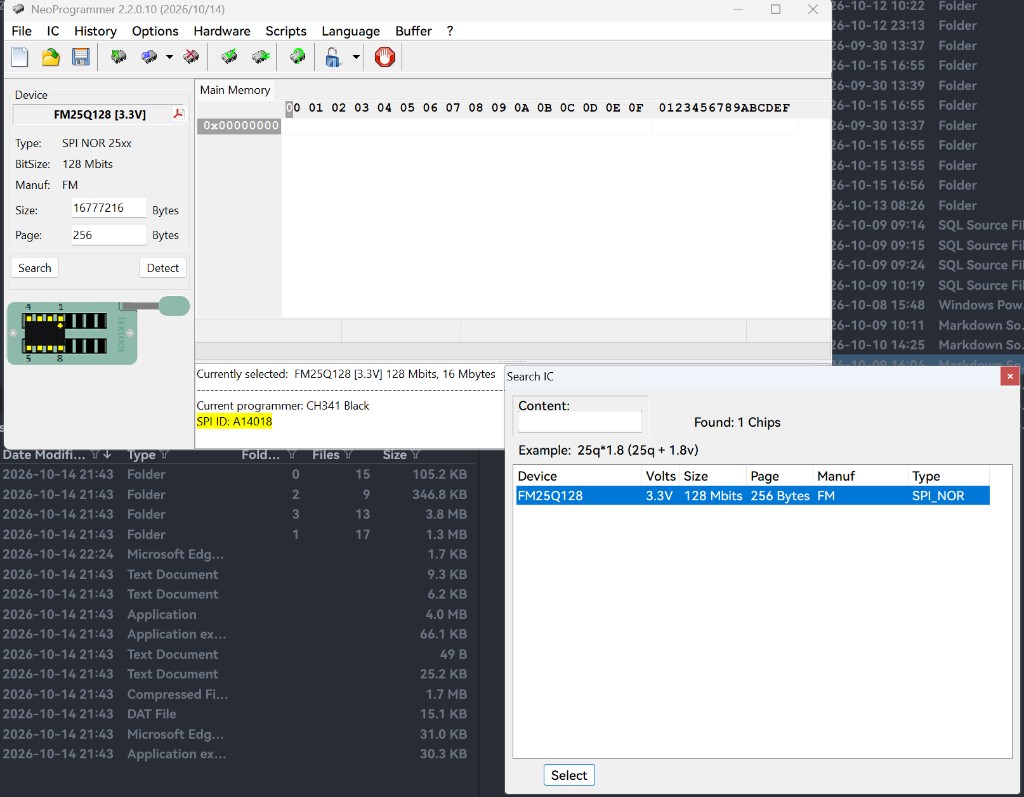The height and width of the screenshot is (797, 1024).
Task: Click the Folders column filter icon
Action: tap(291, 454)
